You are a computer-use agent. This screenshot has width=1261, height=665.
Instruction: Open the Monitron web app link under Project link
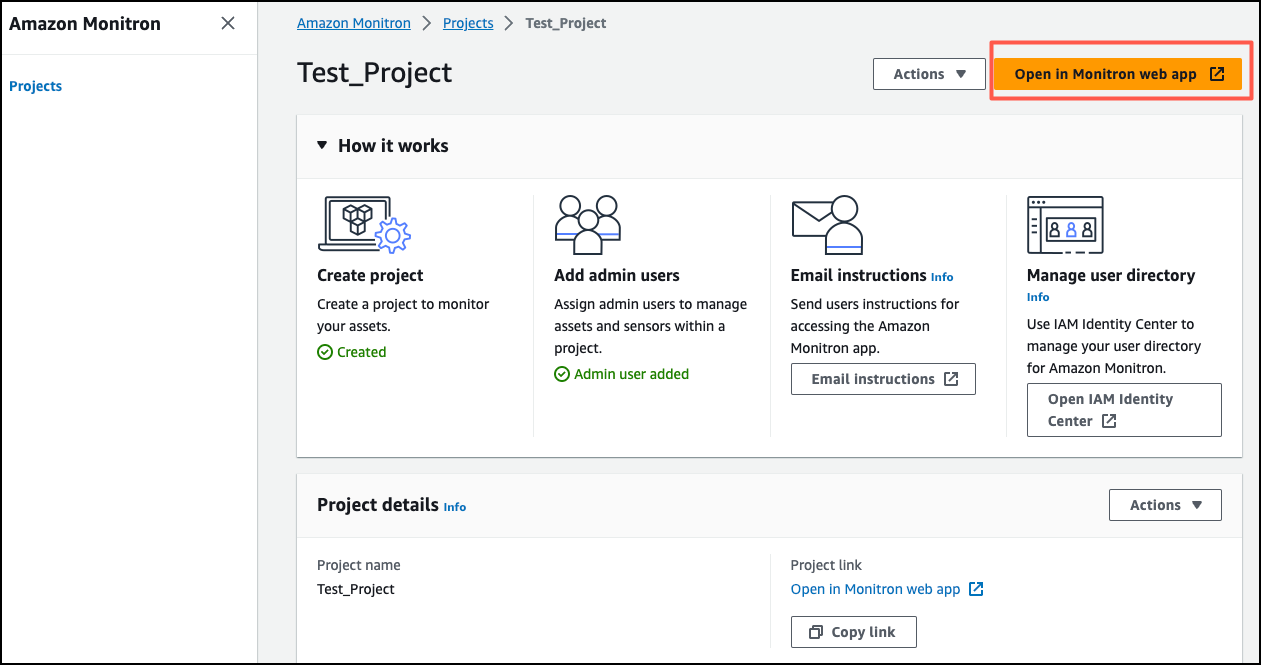click(x=877, y=589)
